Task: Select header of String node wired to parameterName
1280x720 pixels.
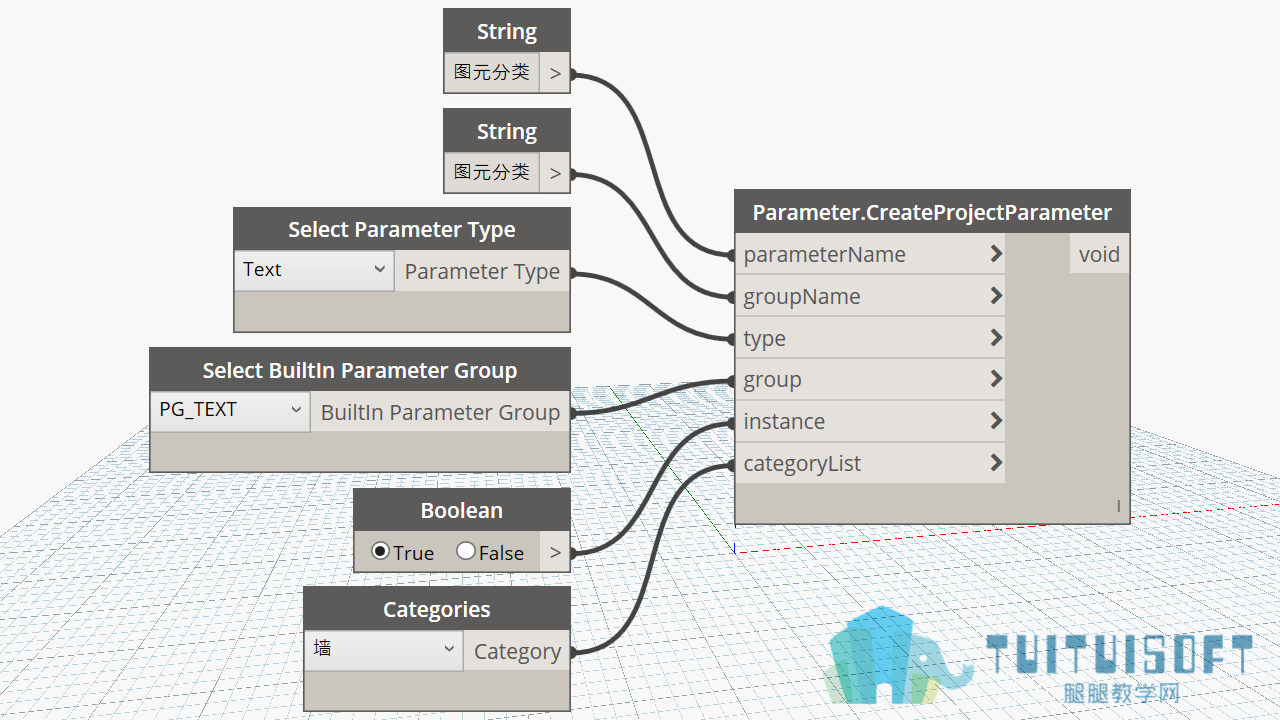Action: [507, 31]
